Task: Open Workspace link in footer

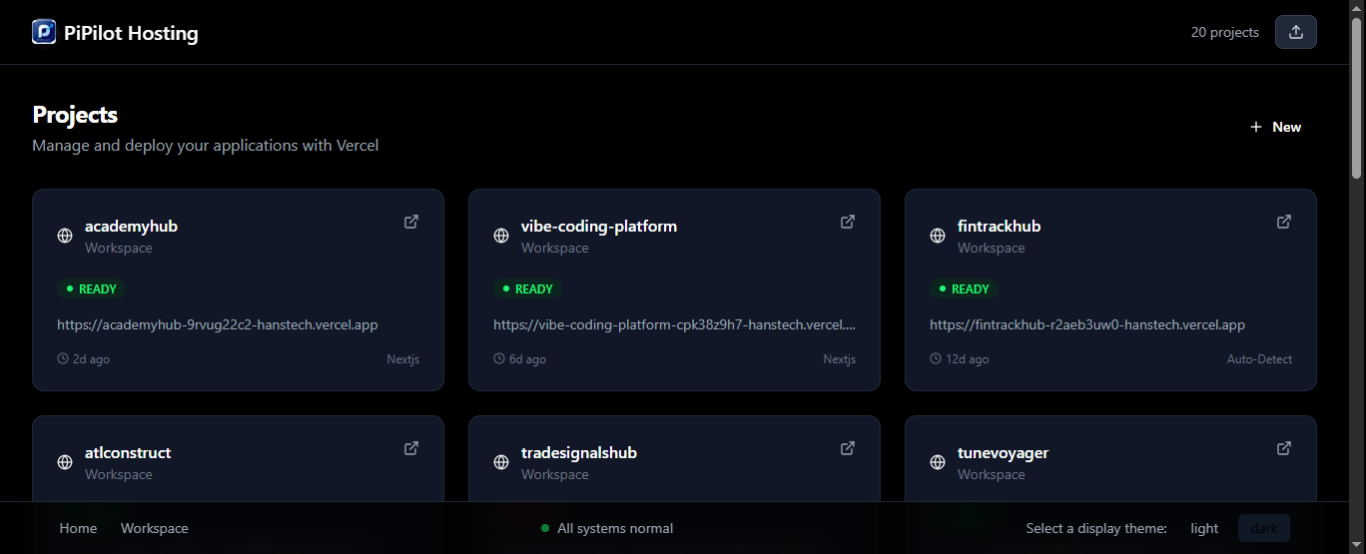Action: point(154,528)
